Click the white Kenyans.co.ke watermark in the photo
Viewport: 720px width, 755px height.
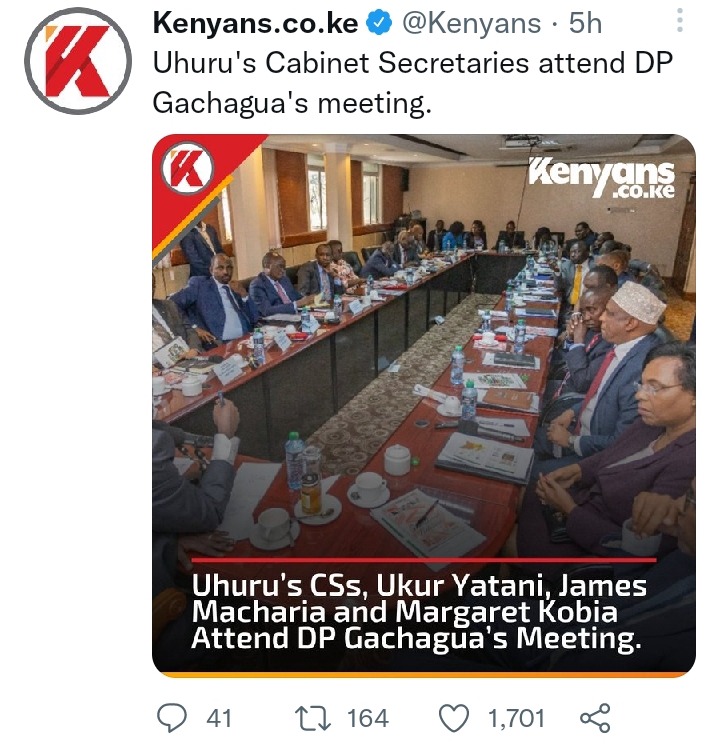click(602, 178)
